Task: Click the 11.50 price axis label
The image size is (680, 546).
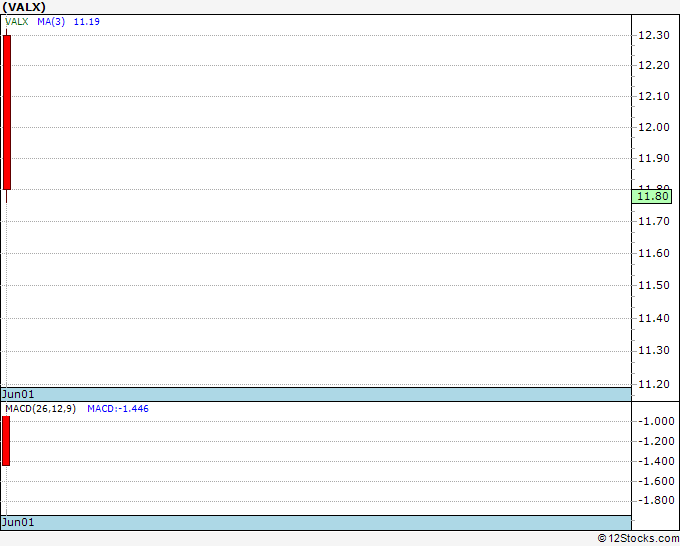Action: tap(654, 285)
